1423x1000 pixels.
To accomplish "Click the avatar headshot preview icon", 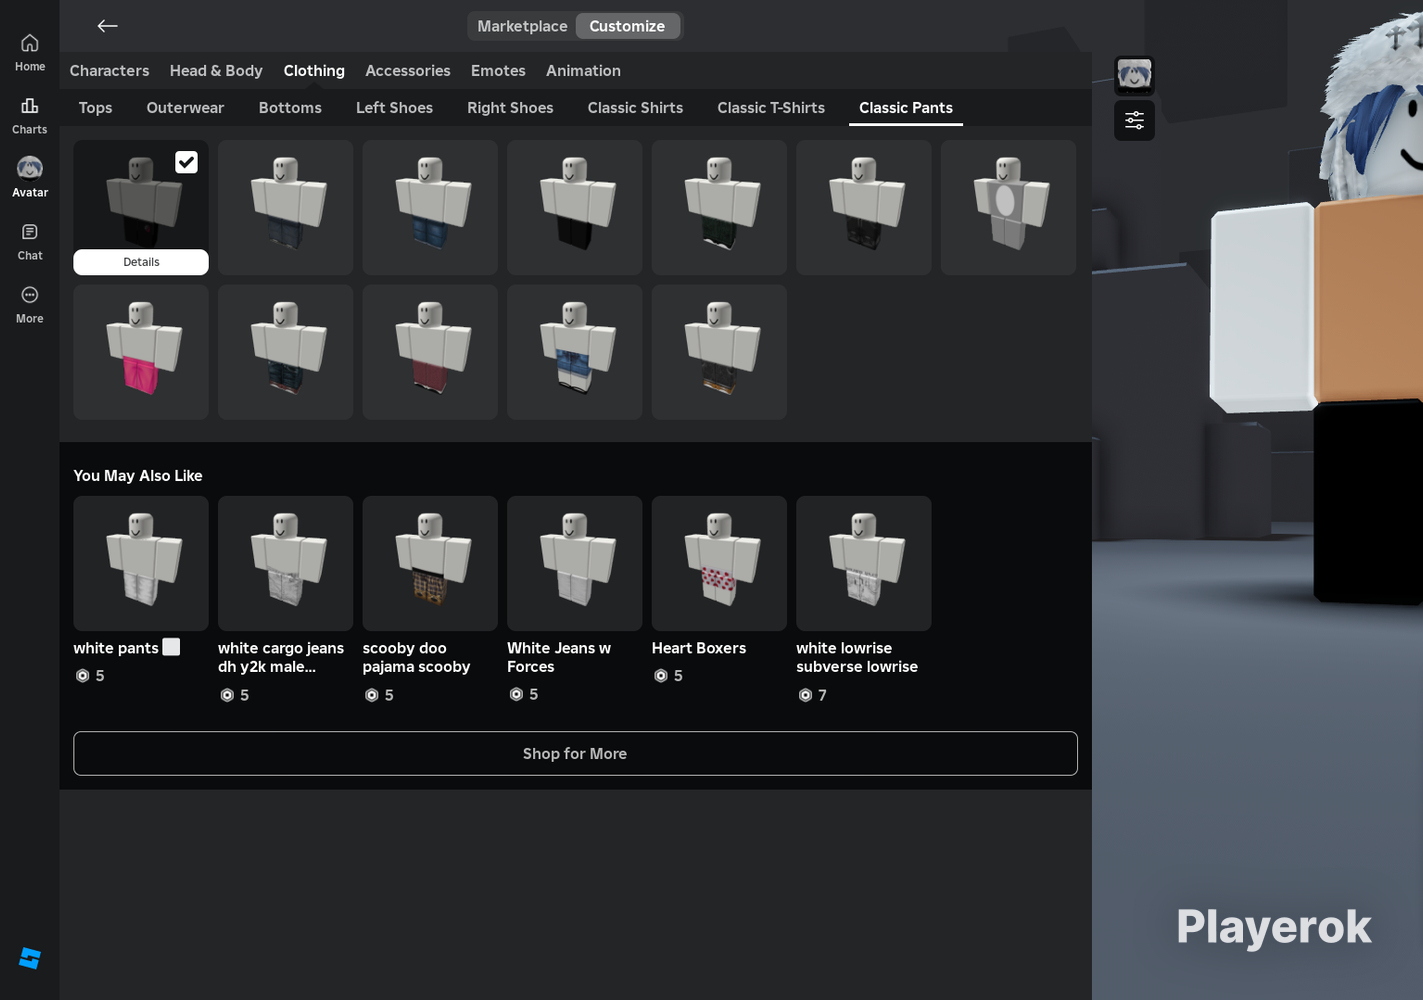I will (1134, 76).
